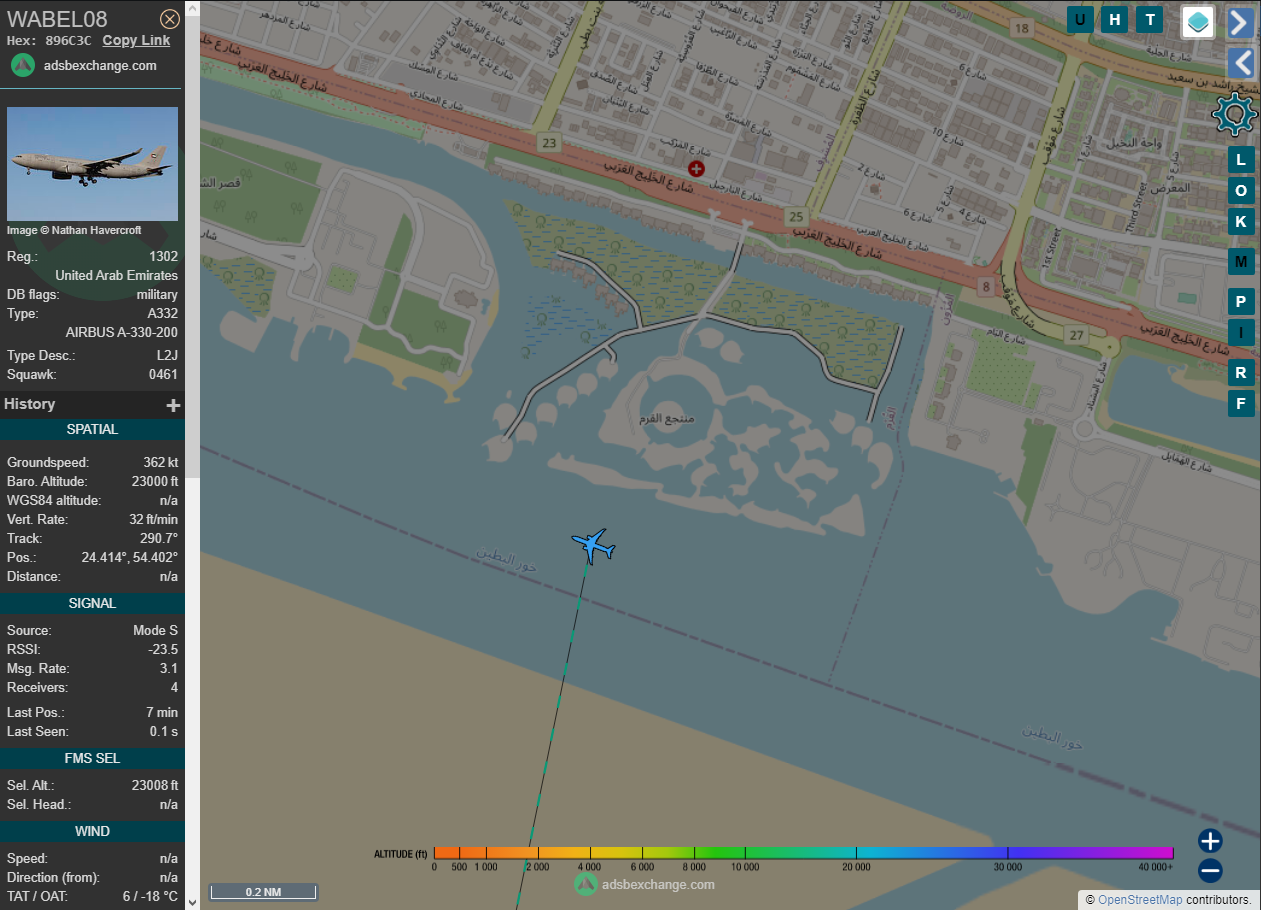Click the WABEL08 callsign title
This screenshot has height=910, width=1261.
pos(57,18)
